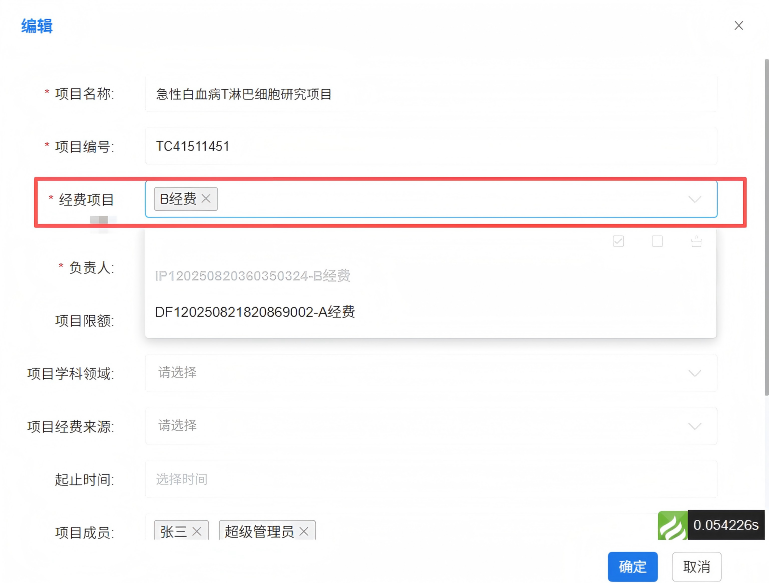Remove 张三 from project members
Image resolution: width=769 pixels, height=583 pixels.
197,532
